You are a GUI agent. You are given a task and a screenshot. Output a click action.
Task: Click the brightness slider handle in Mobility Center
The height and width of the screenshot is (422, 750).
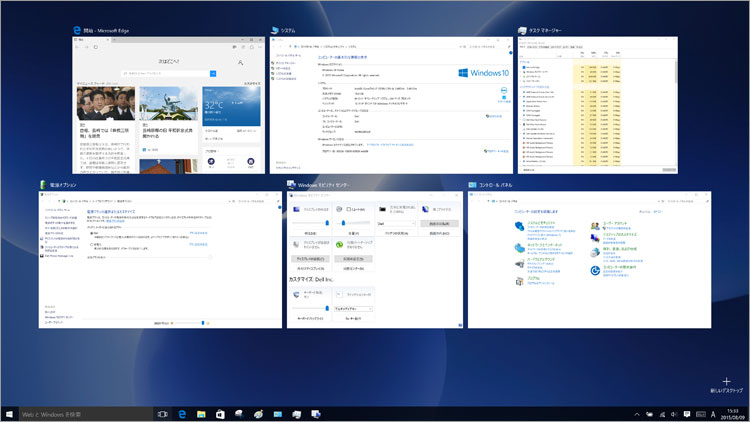(327, 222)
